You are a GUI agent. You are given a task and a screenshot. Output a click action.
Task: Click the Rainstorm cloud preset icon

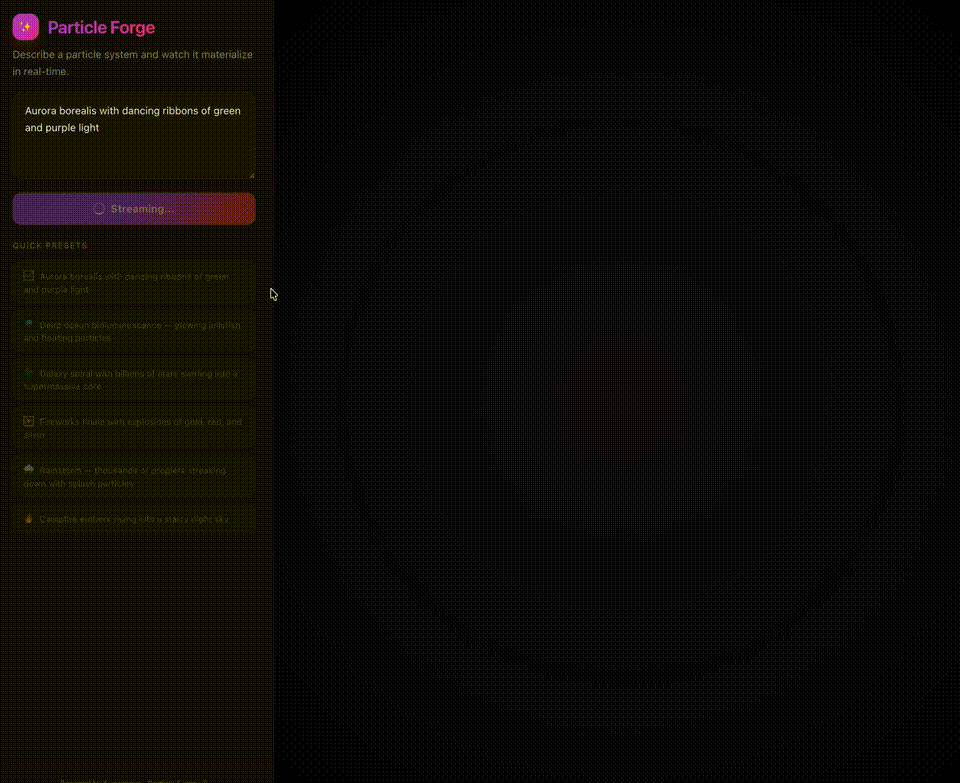(29, 469)
